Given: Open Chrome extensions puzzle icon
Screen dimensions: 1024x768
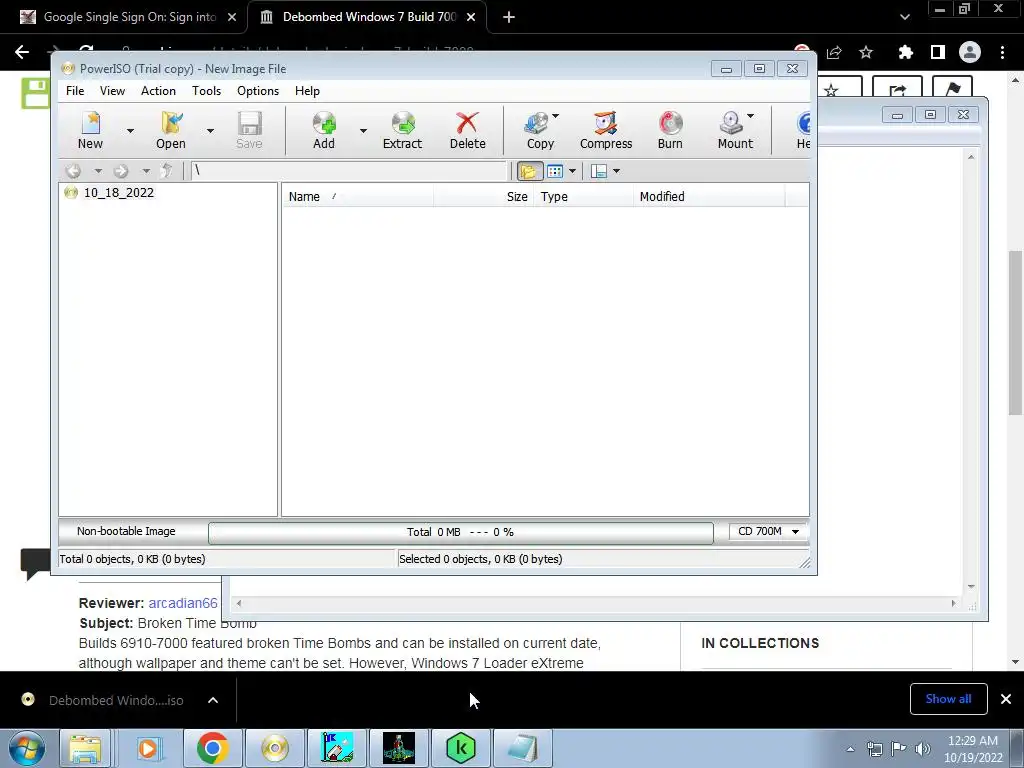Looking at the screenshot, I should pyautogui.click(x=905, y=52).
